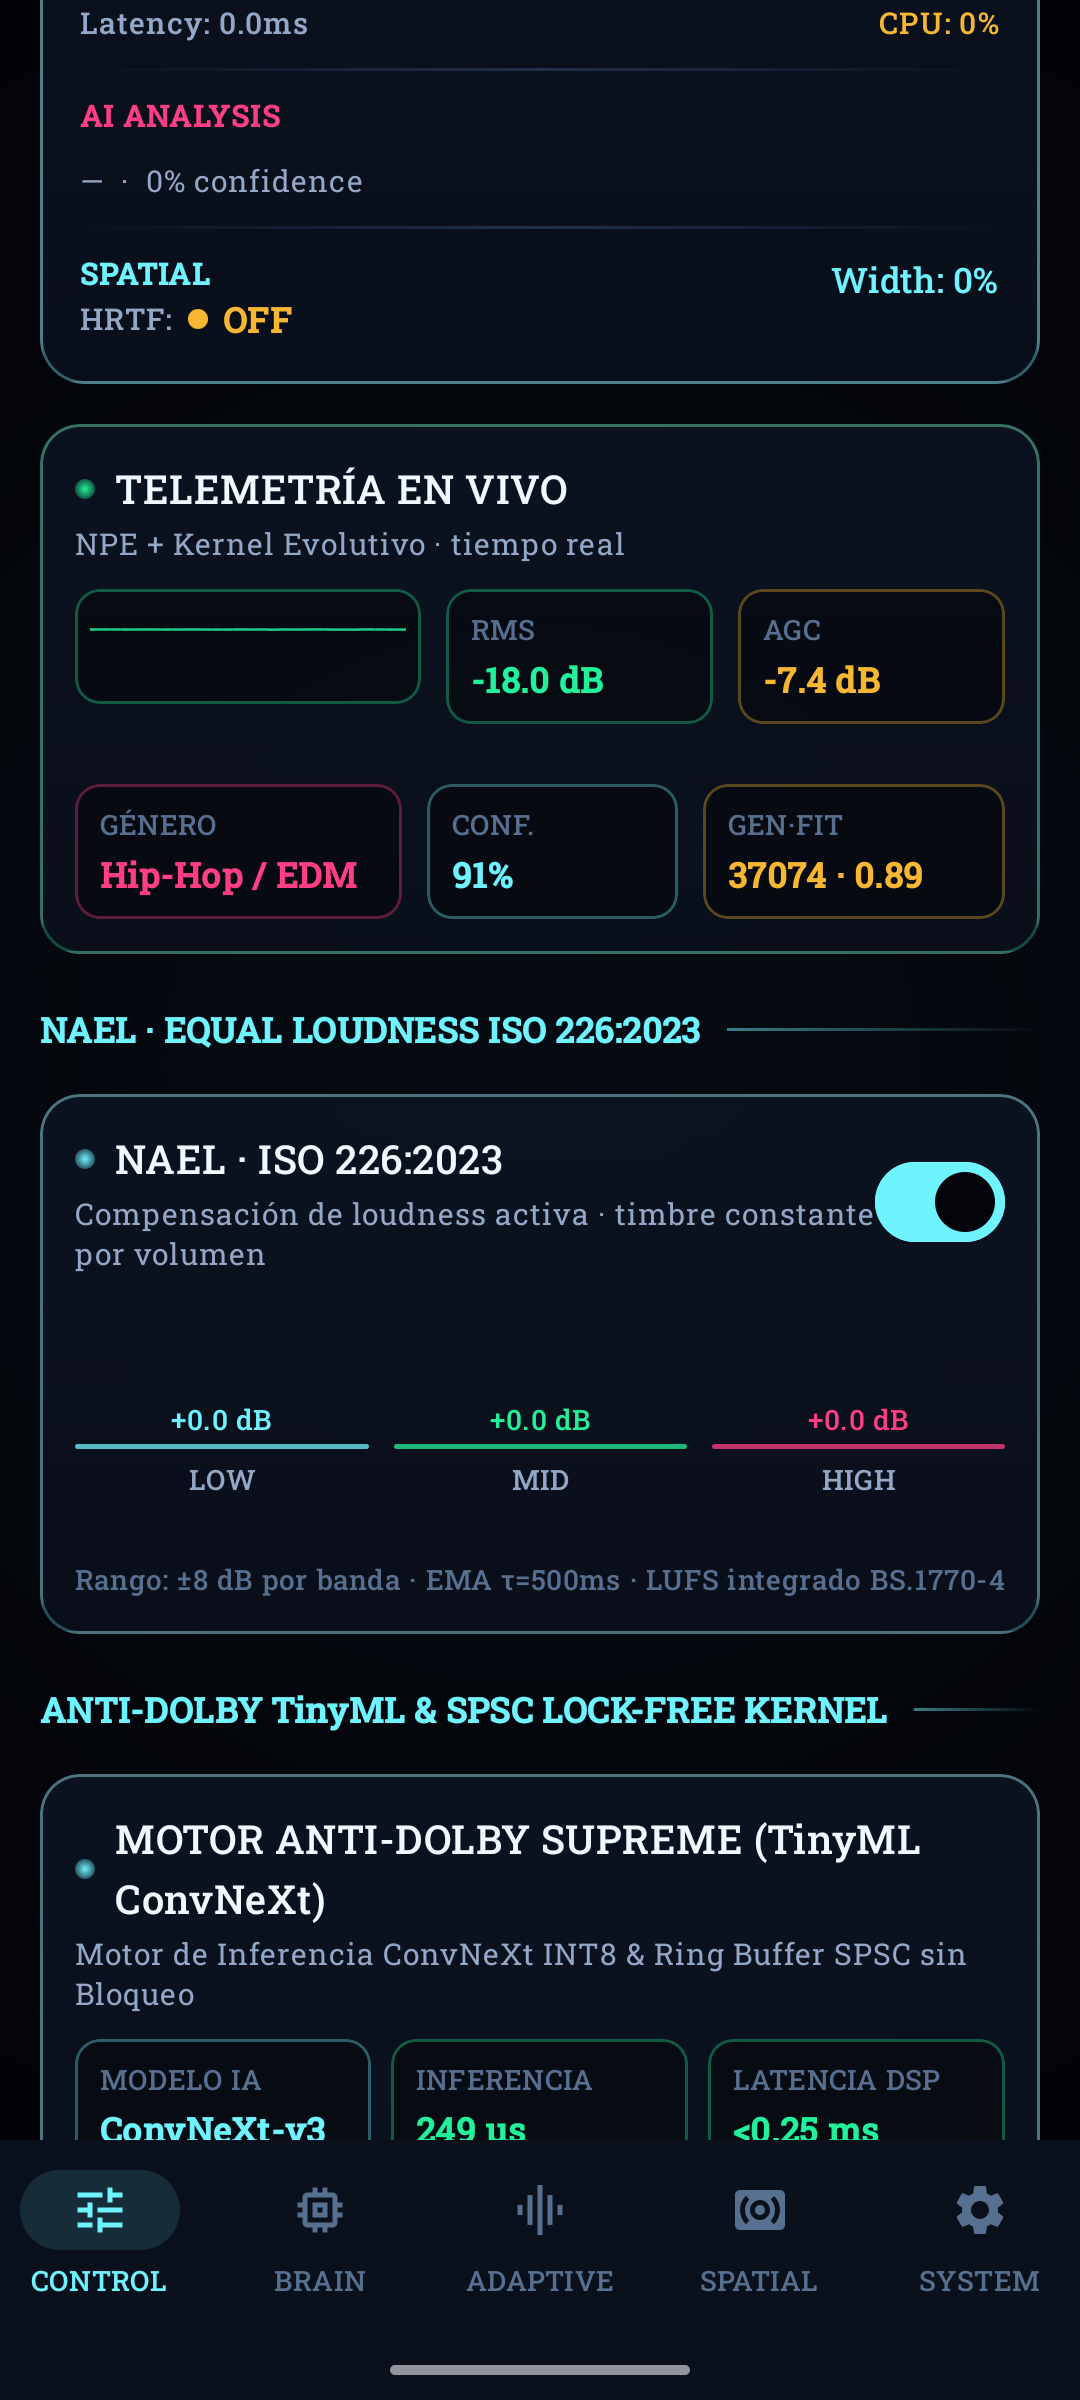
Task: Tap the Width: 0% value
Action: coord(914,281)
